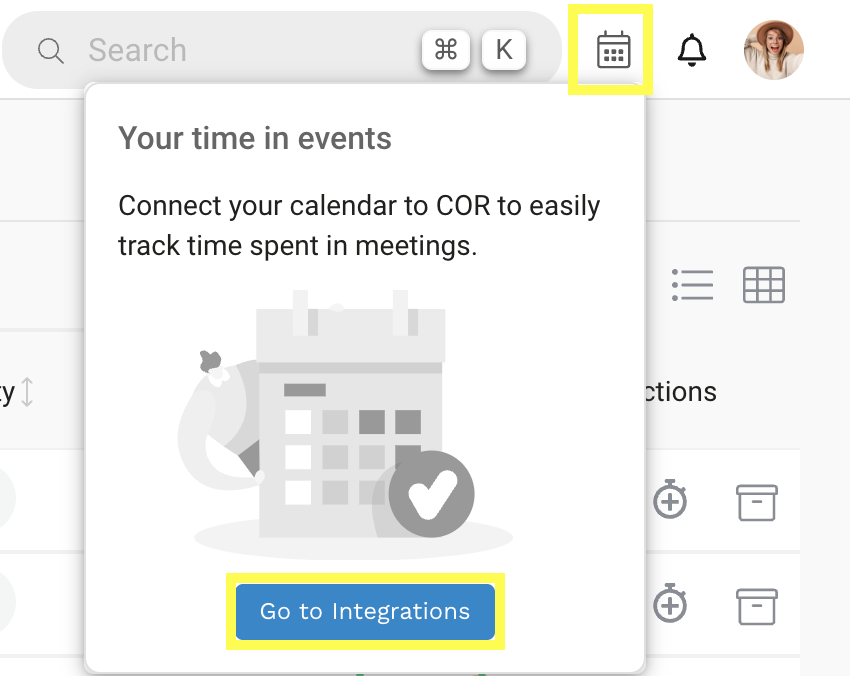Screen dimensions: 850x676
Task: Click Go to Integrations button
Action: [365, 611]
